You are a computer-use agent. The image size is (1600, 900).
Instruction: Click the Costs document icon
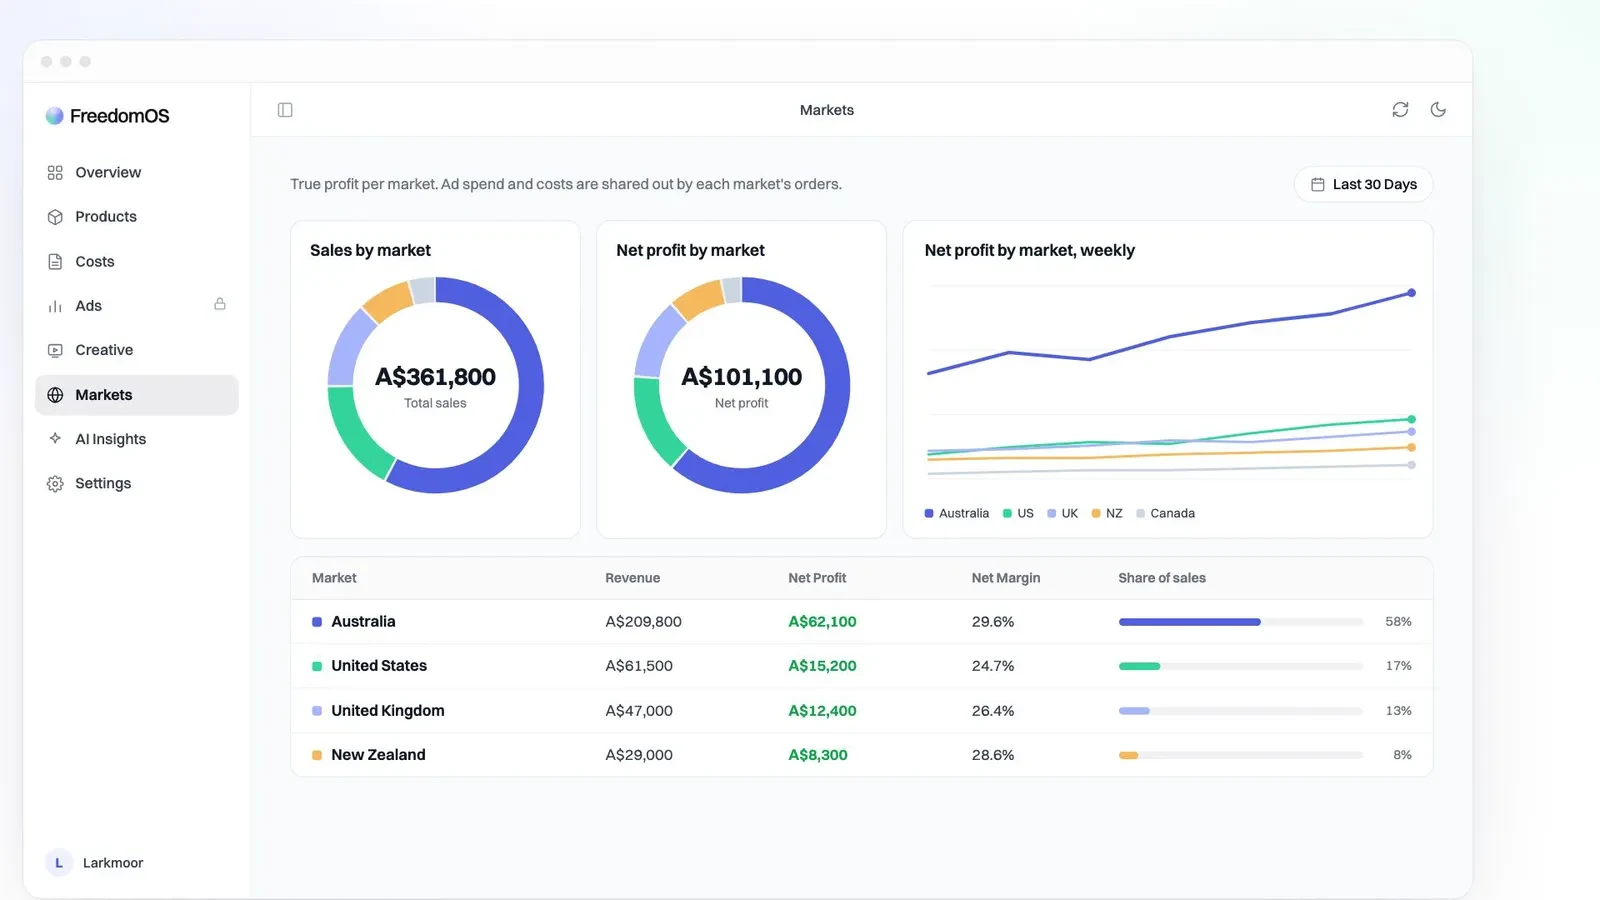(x=55, y=262)
